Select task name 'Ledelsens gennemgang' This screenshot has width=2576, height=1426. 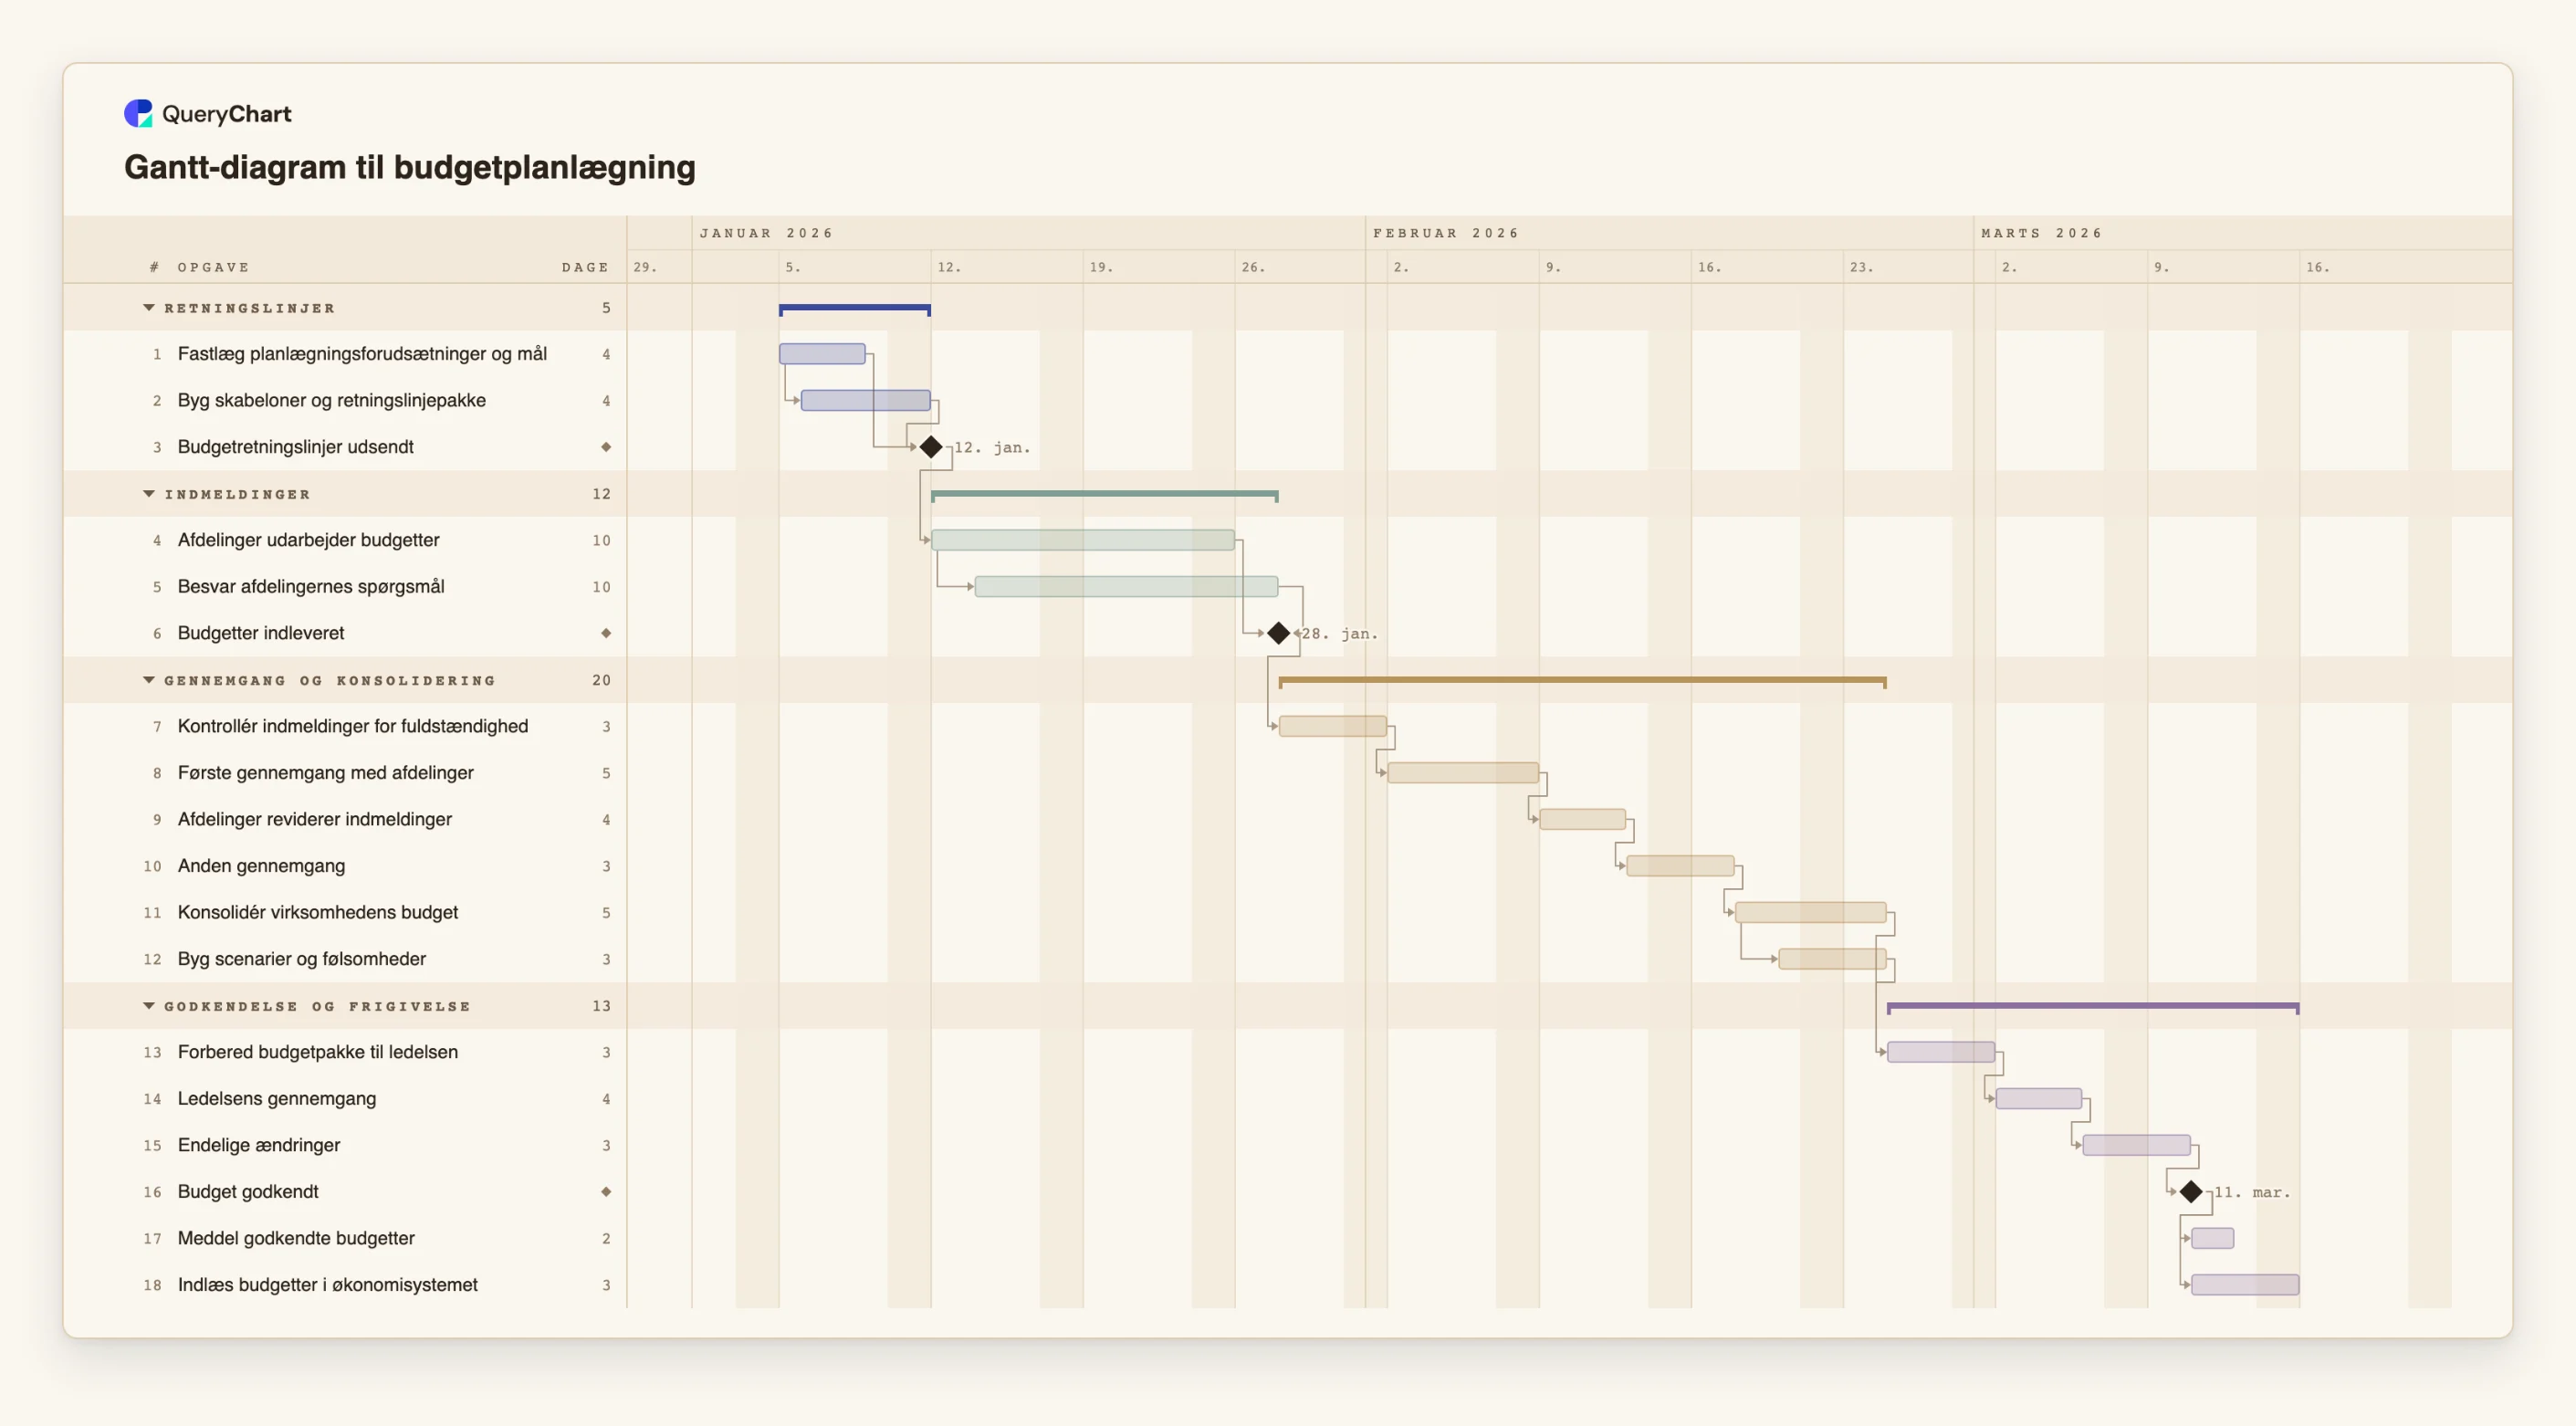pyautogui.click(x=277, y=1099)
